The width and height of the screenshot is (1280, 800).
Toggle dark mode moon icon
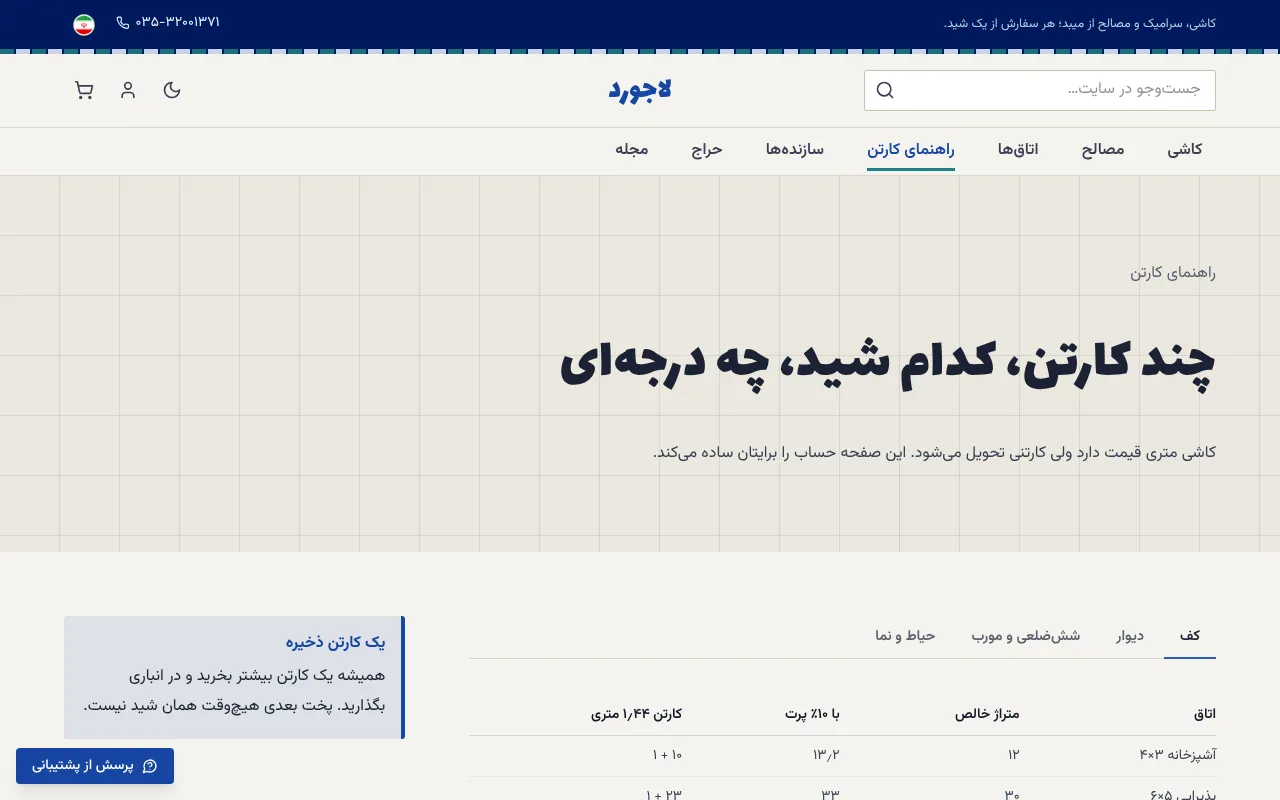pyautogui.click(x=172, y=90)
